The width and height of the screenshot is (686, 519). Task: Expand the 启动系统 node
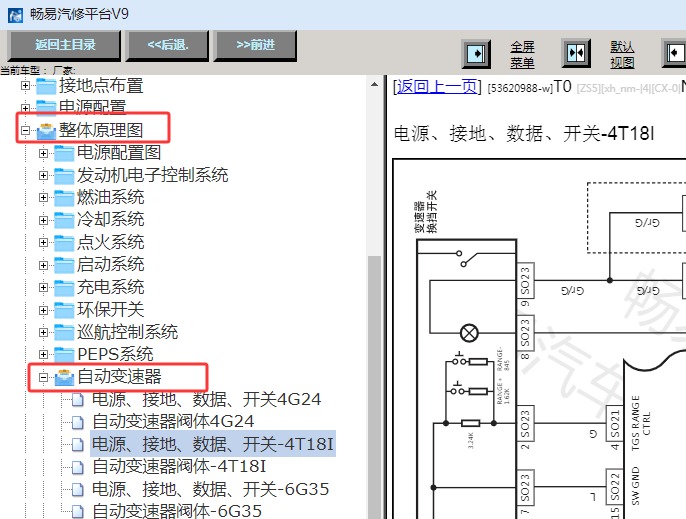pyautogui.click(x=43, y=265)
